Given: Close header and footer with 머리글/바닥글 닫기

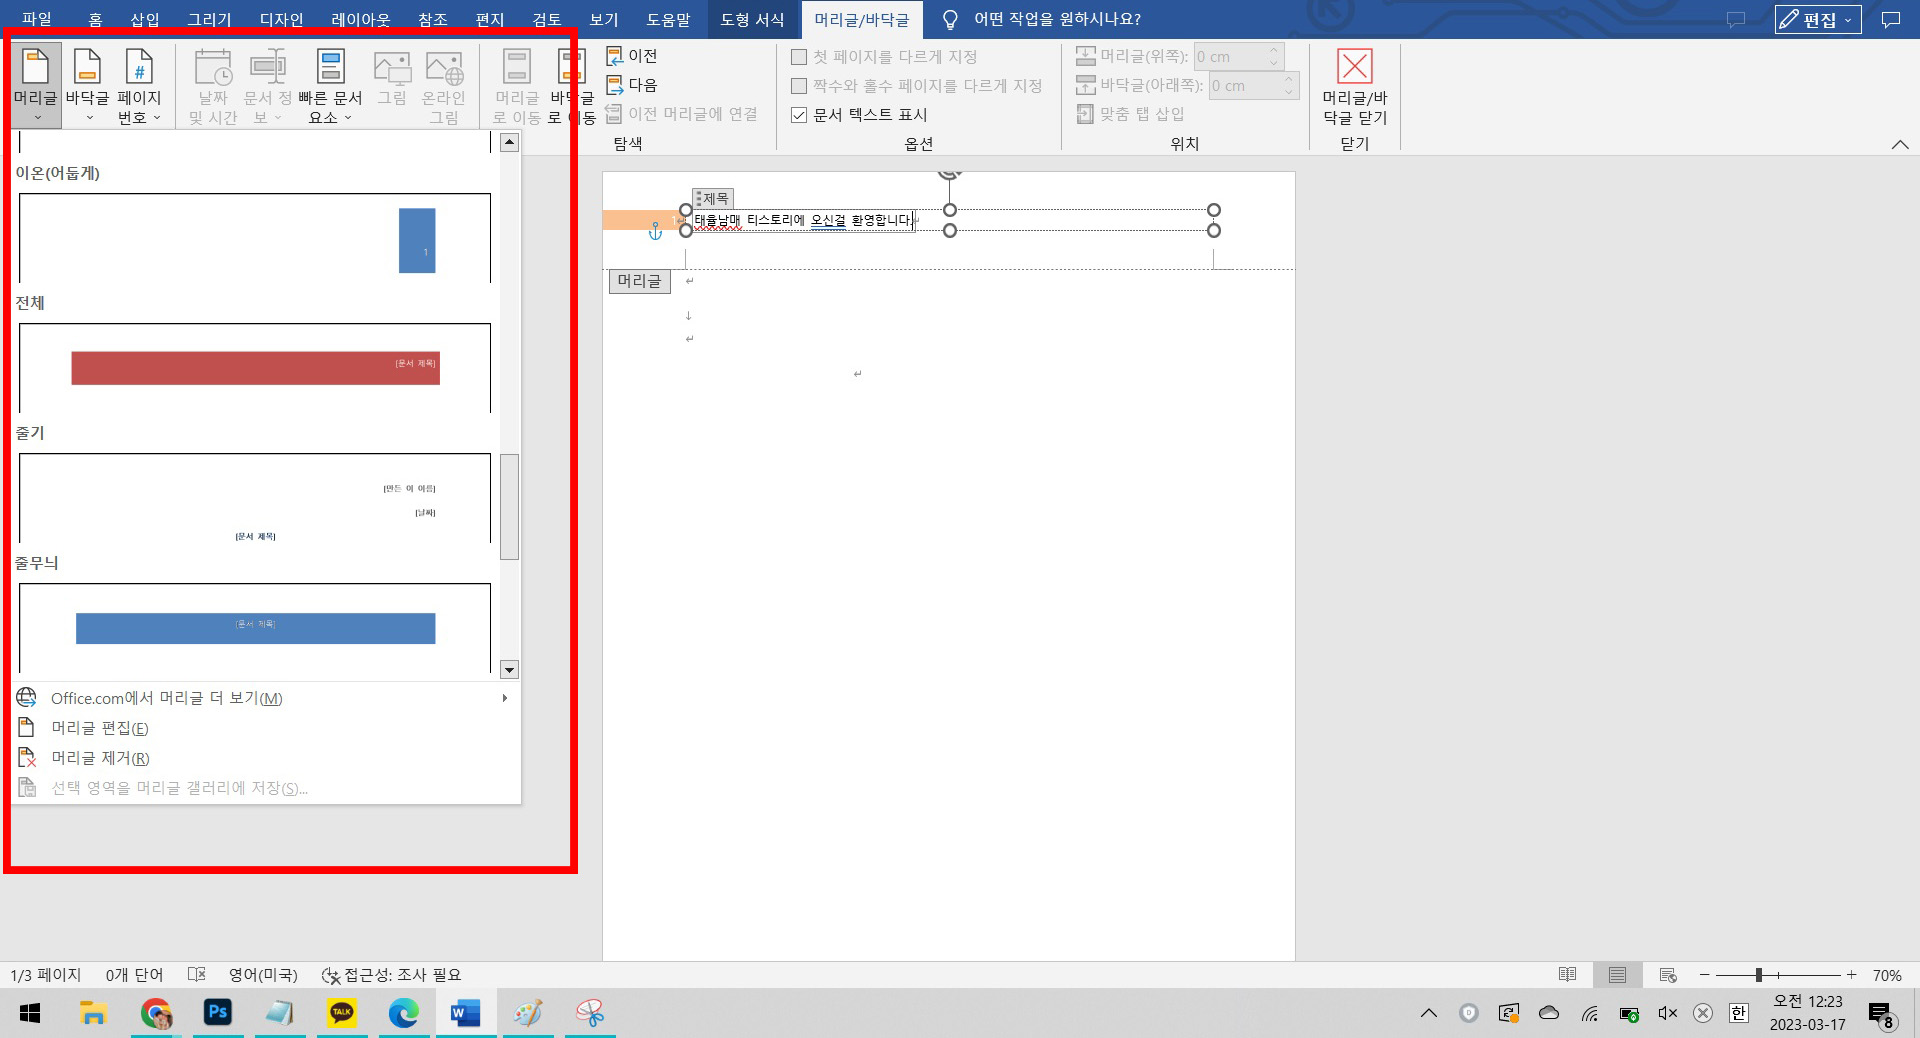Looking at the screenshot, I should point(1355,86).
